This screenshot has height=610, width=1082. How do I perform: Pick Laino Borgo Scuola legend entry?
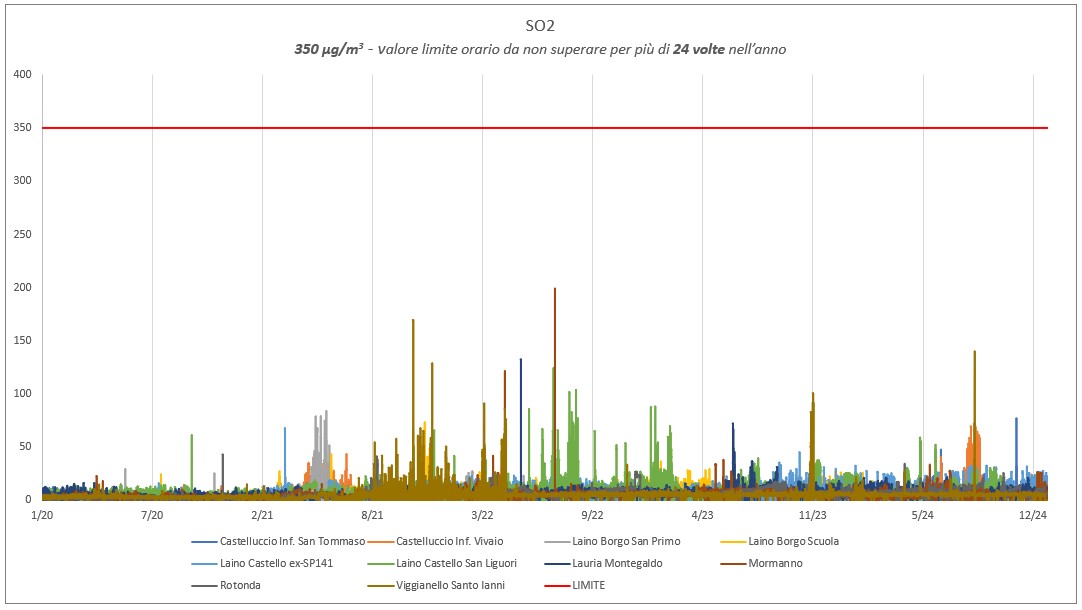point(793,541)
